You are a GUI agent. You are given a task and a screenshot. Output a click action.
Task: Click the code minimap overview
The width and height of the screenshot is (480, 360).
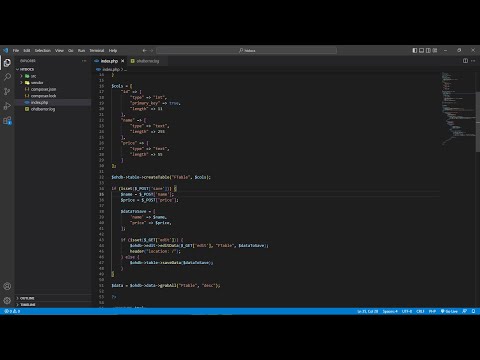pos(458,108)
